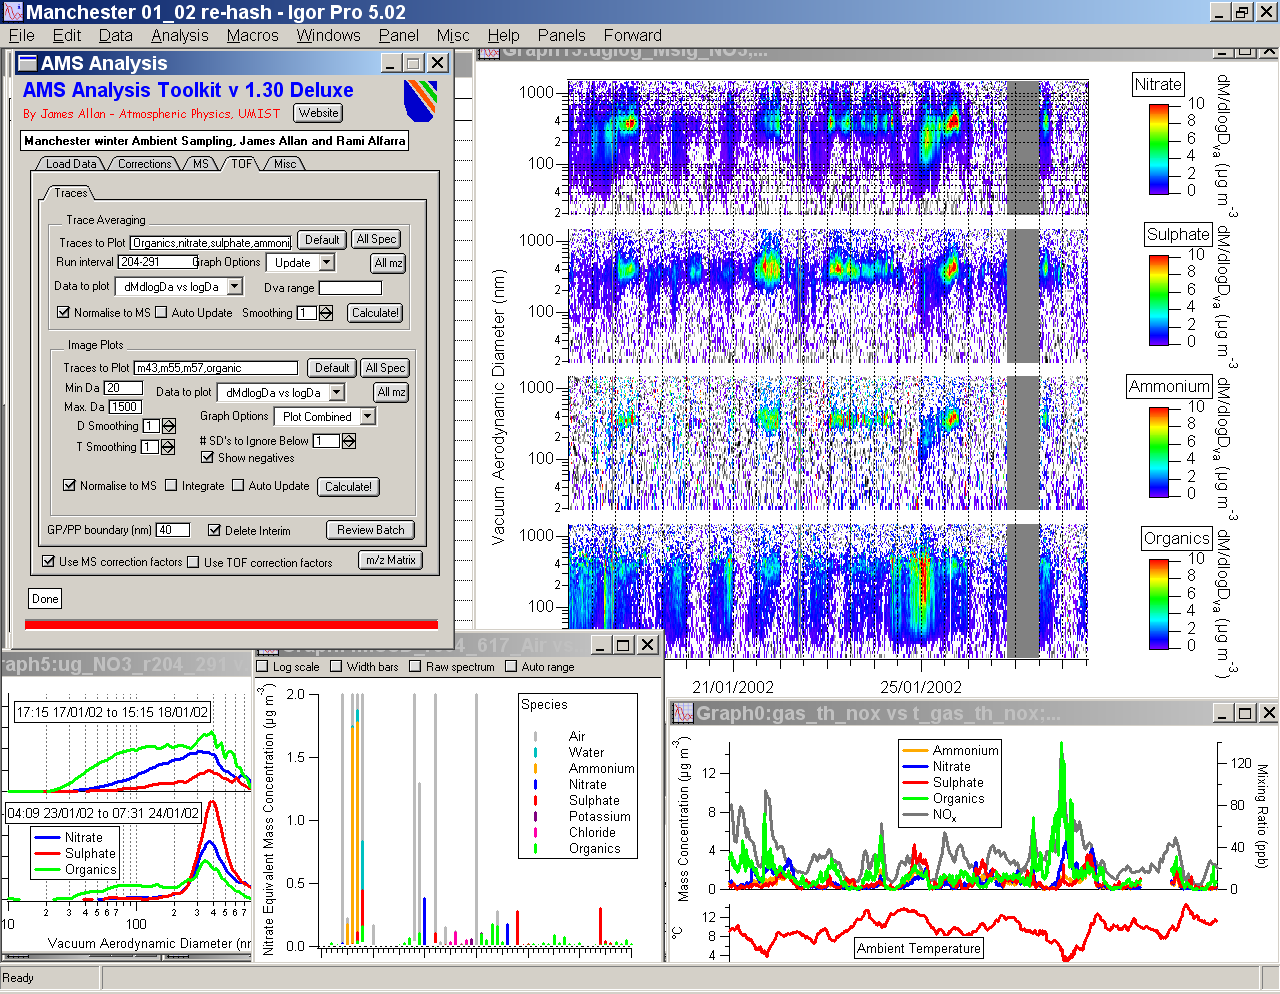This screenshot has height=994, width=1280.
Task: Click the GP/PP boundary input field
Action: coord(172,530)
